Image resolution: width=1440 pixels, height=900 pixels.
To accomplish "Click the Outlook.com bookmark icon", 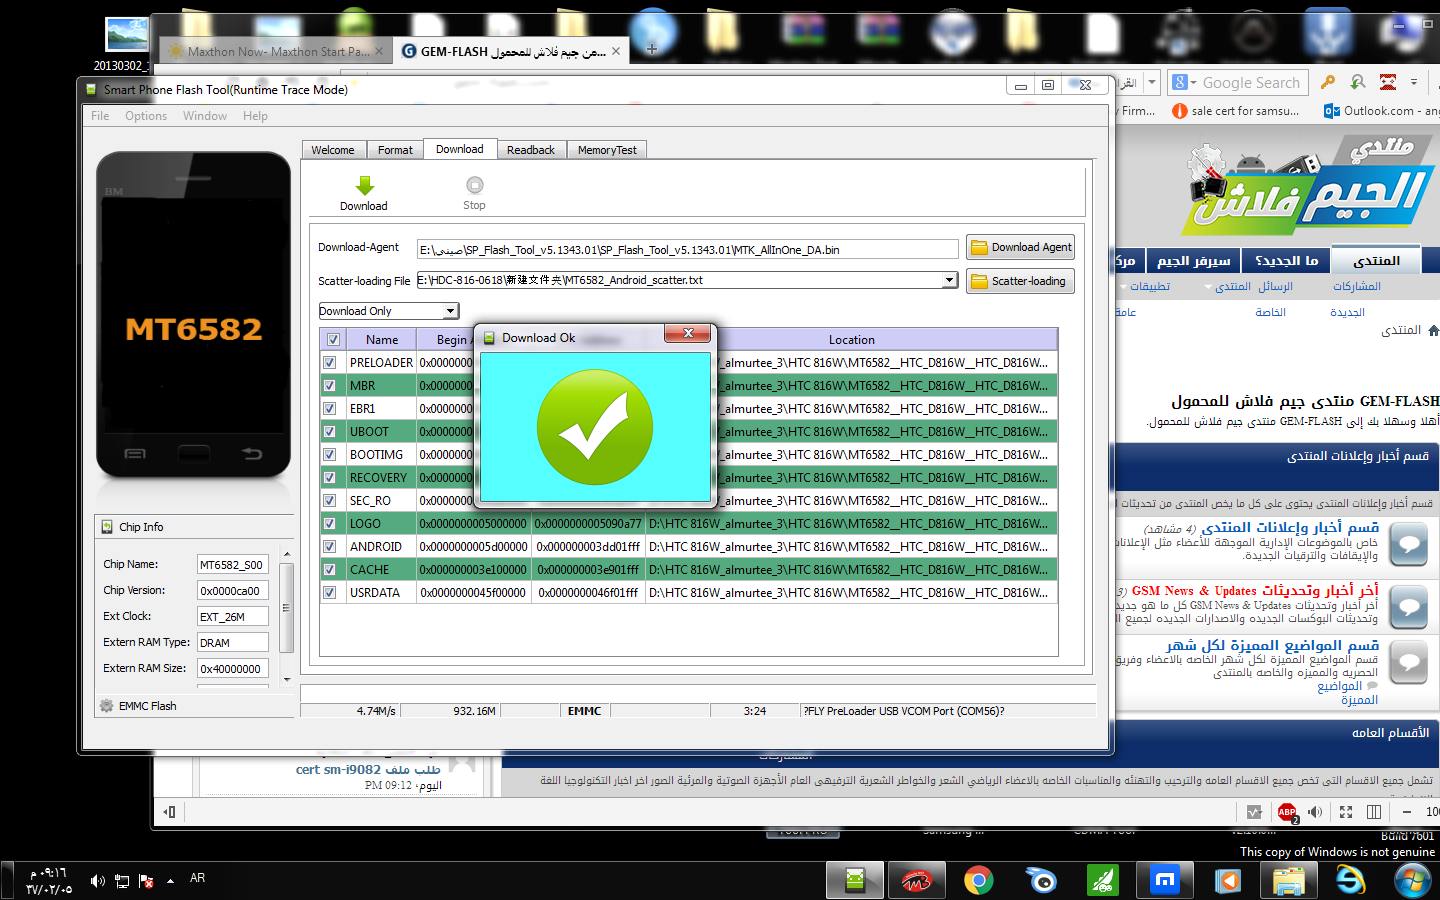I will click(x=1331, y=111).
